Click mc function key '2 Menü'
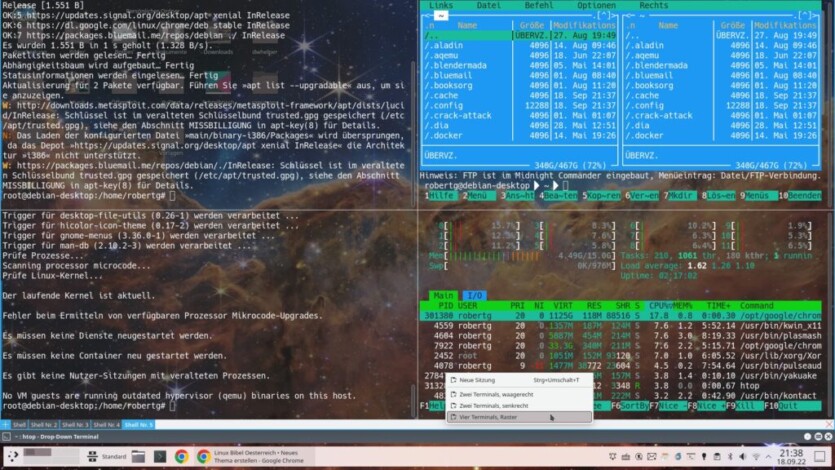The height and width of the screenshot is (470, 835). pos(477,195)
